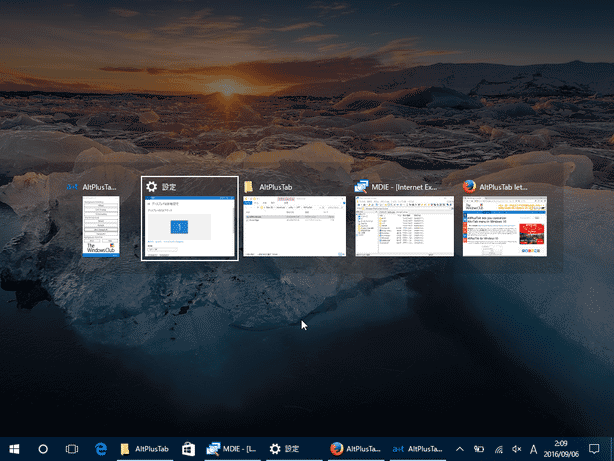This screenshot has width=614, height=461.
Task: Switch to MDIE taskbar button
Action: click(232, 449)
